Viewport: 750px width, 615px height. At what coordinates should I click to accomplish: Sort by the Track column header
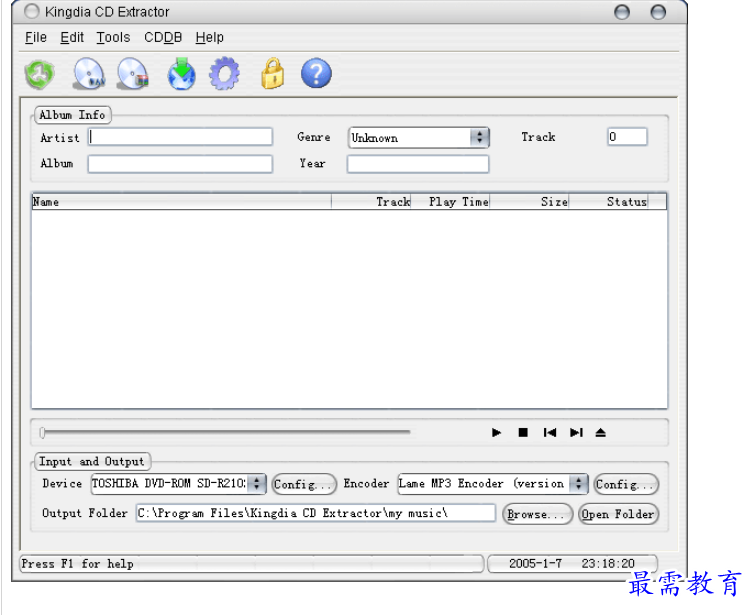371,202
